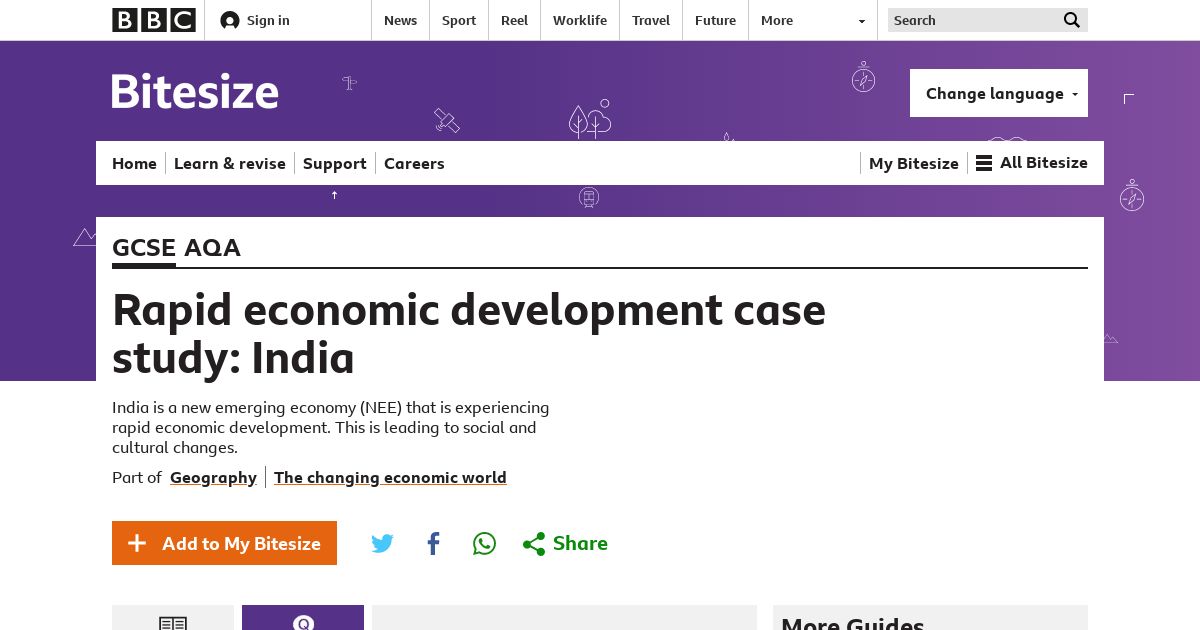1200x630 pixels.
Task: Go to Bitesize Home
Action: (x=134, y=163)
